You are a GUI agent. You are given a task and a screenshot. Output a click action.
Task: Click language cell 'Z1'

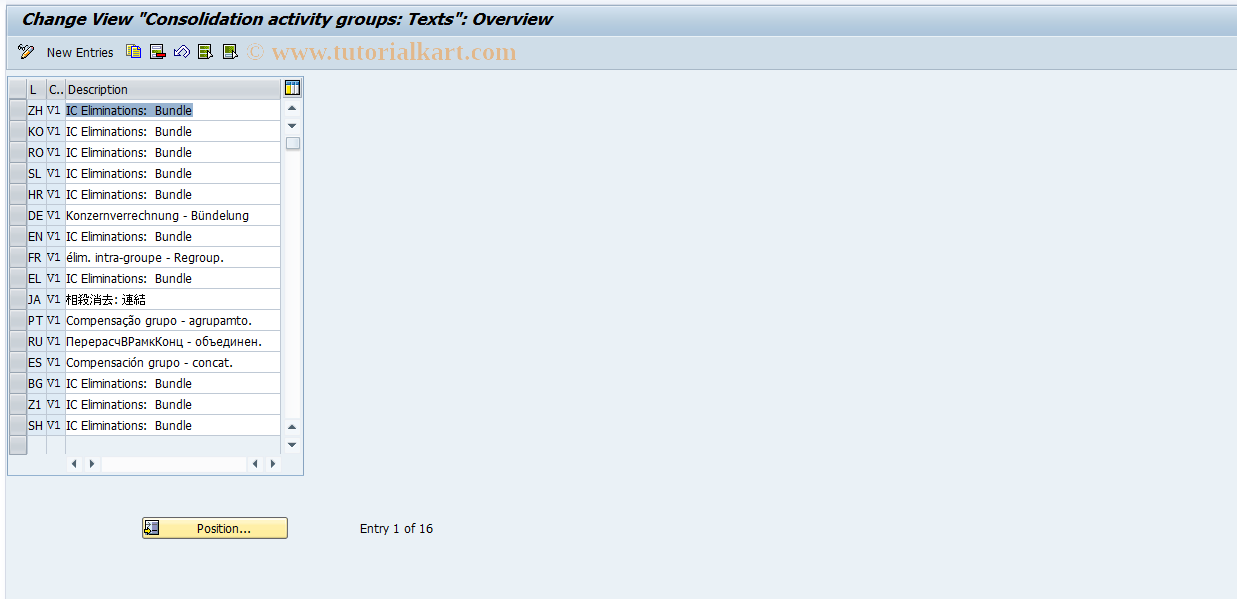click(36, 404)
